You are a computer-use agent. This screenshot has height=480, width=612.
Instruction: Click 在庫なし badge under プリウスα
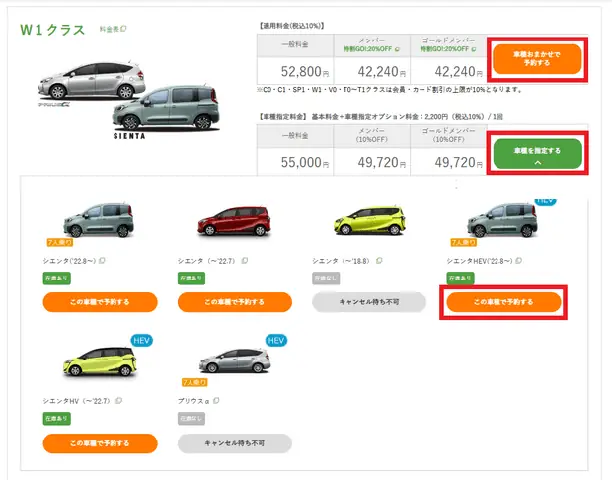[191, 419]
